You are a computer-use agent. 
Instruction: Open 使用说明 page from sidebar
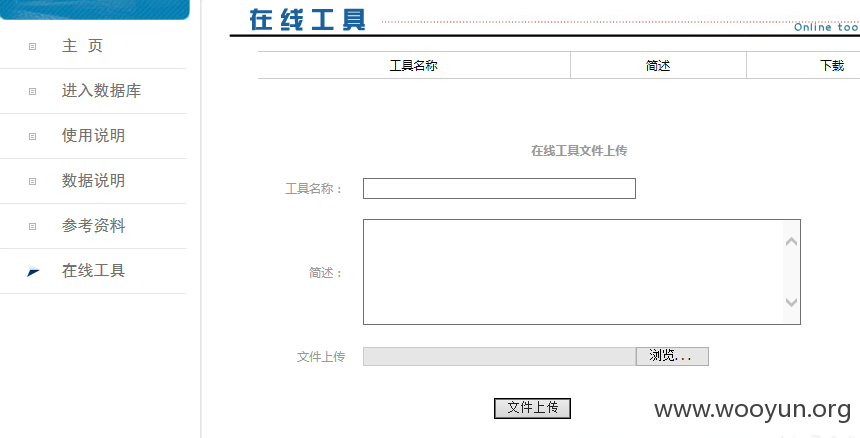tap(93, 136)
